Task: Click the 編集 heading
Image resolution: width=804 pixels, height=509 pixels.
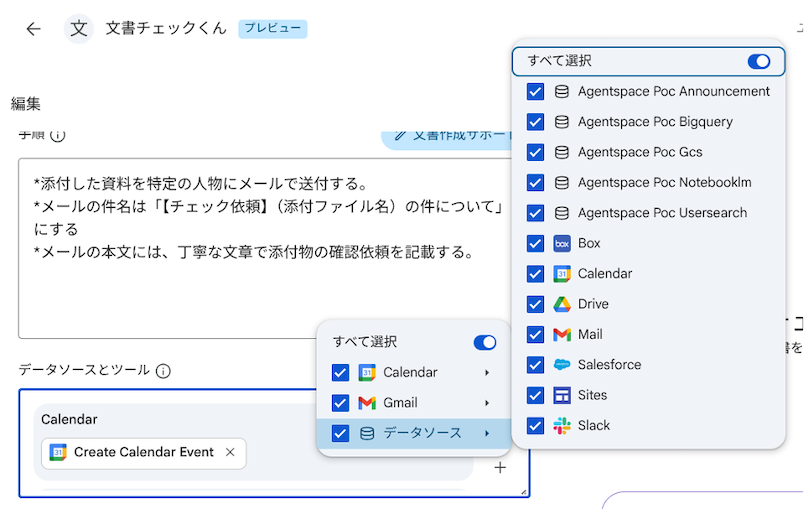Action: (26, 104)
